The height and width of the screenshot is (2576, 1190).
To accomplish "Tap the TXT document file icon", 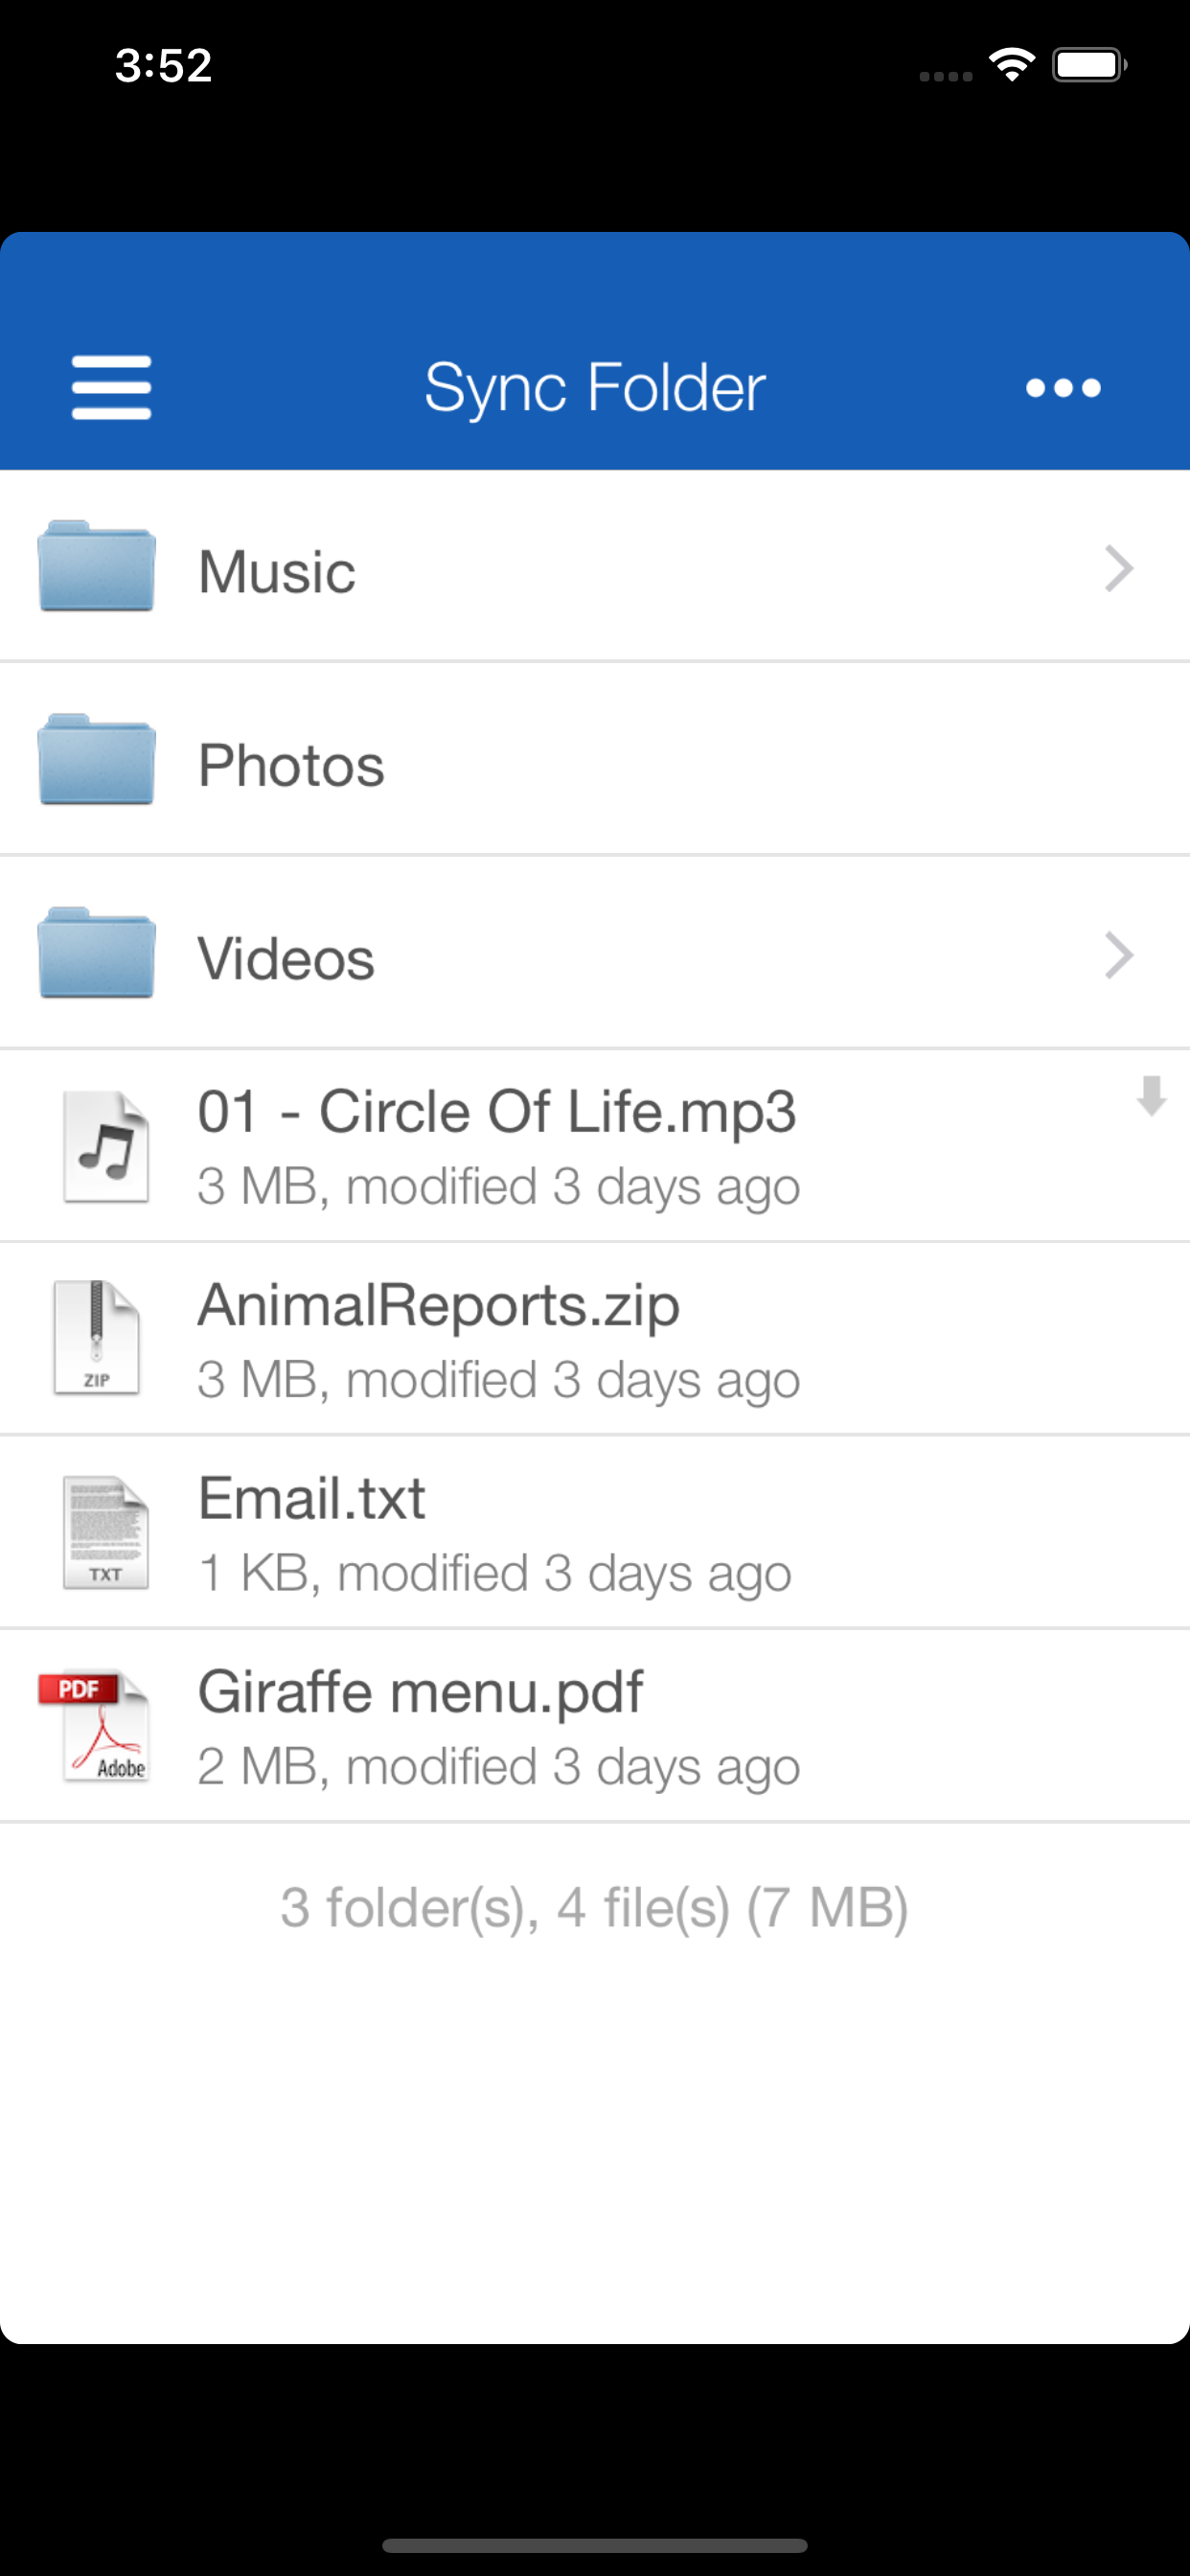I will click(x=106, y=1533).
